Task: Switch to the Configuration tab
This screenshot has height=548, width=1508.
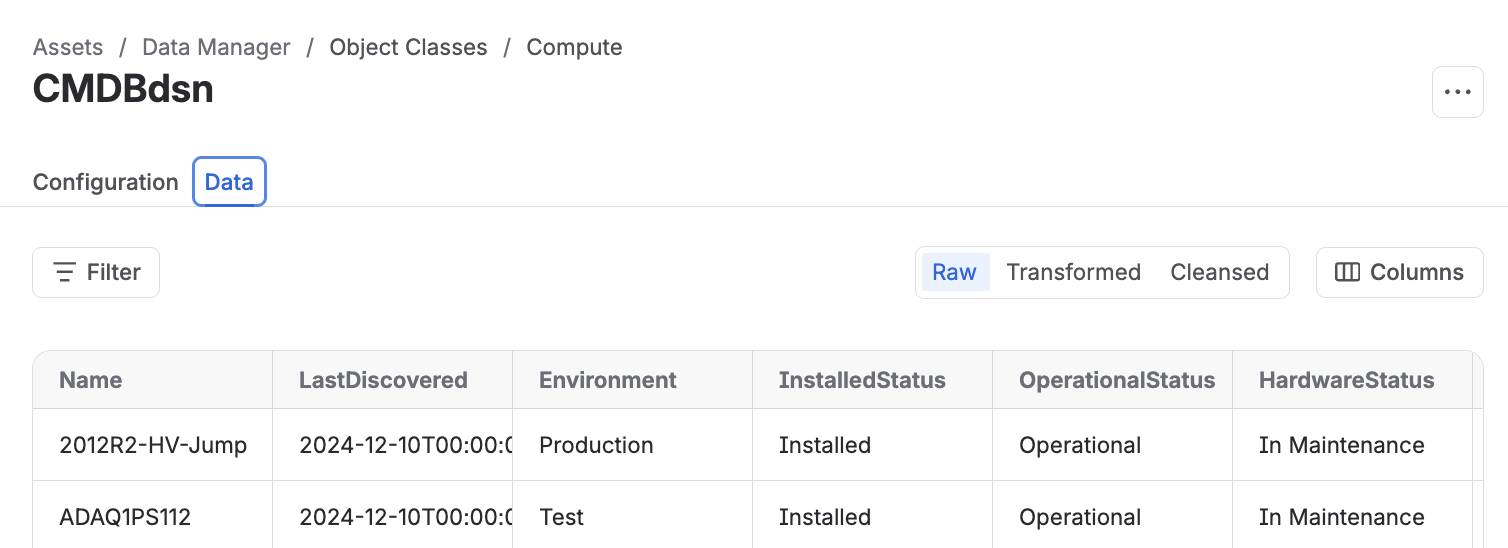Action: click(106, 182)
